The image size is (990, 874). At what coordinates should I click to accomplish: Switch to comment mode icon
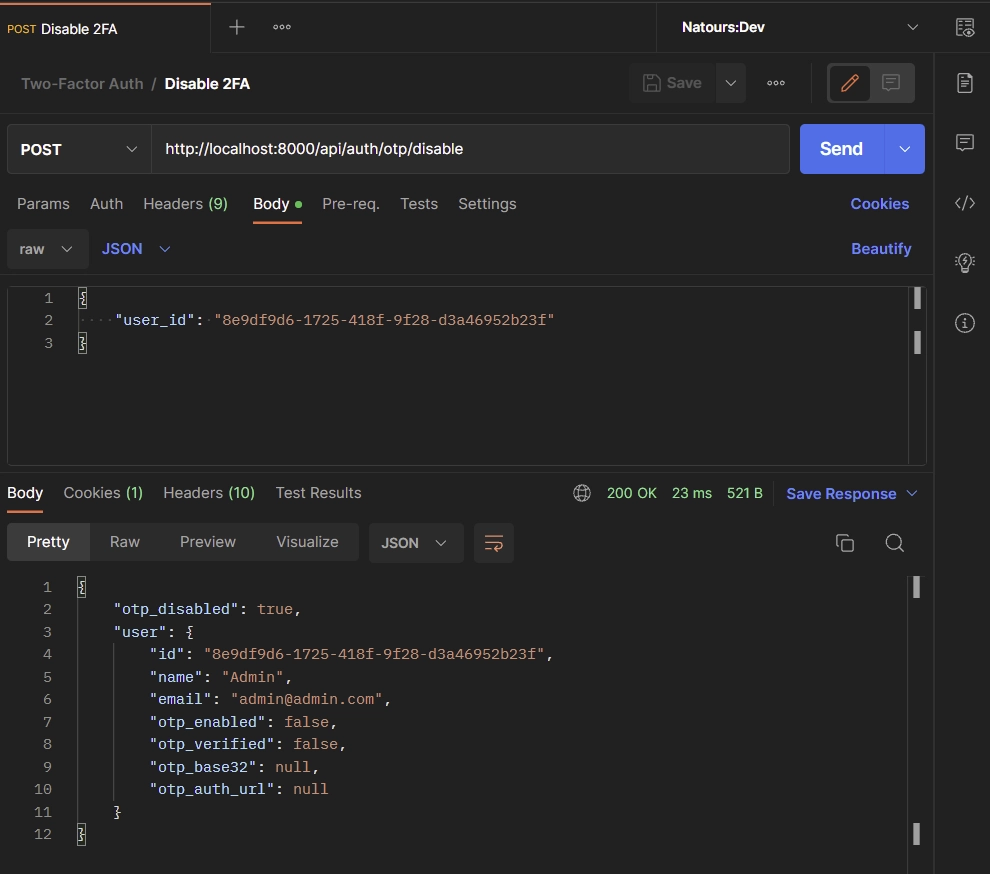click(x=891, y=83)
